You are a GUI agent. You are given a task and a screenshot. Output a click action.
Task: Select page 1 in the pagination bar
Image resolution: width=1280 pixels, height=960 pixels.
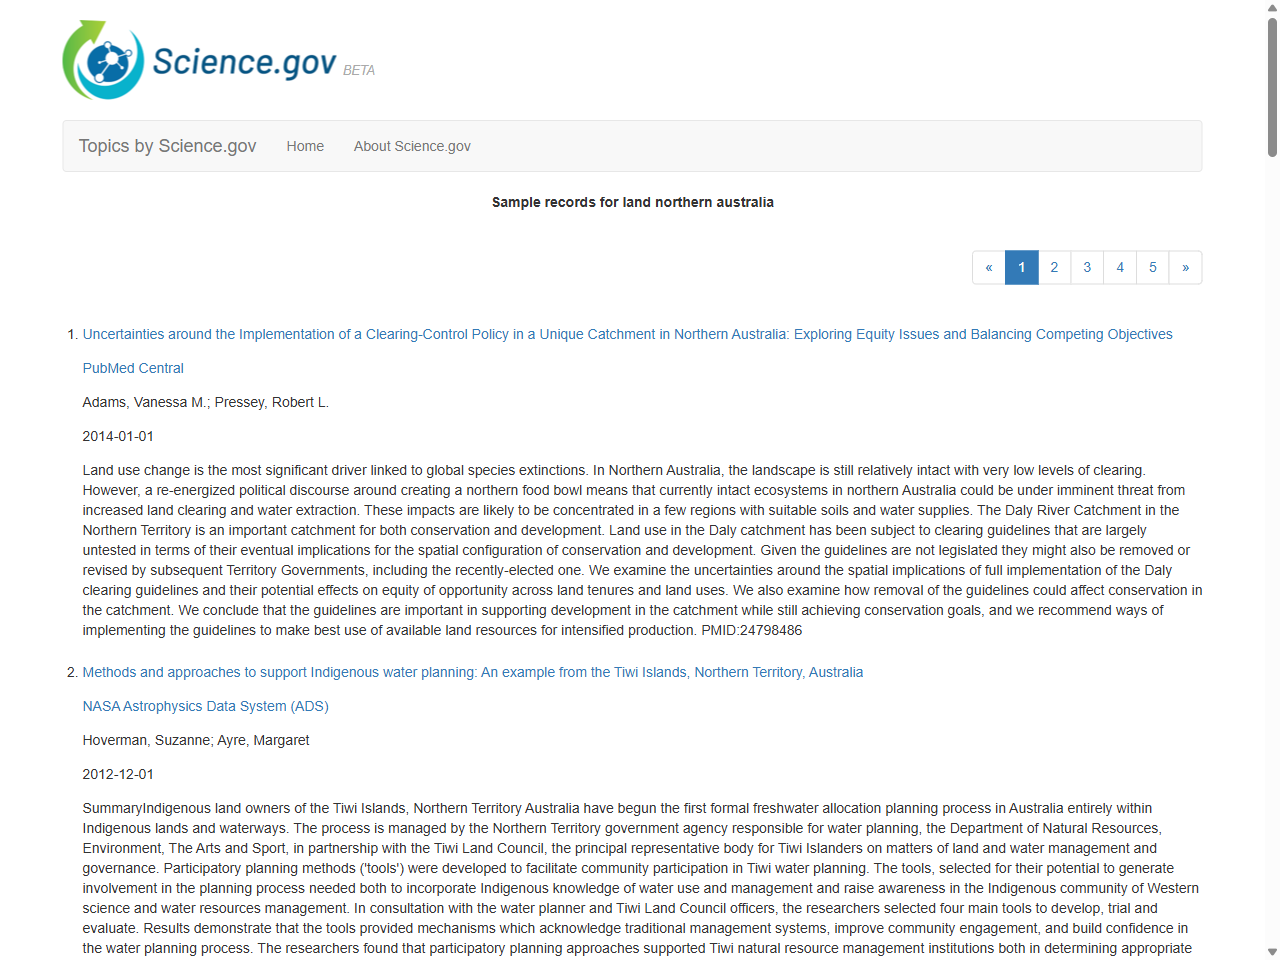point(1021,267)
